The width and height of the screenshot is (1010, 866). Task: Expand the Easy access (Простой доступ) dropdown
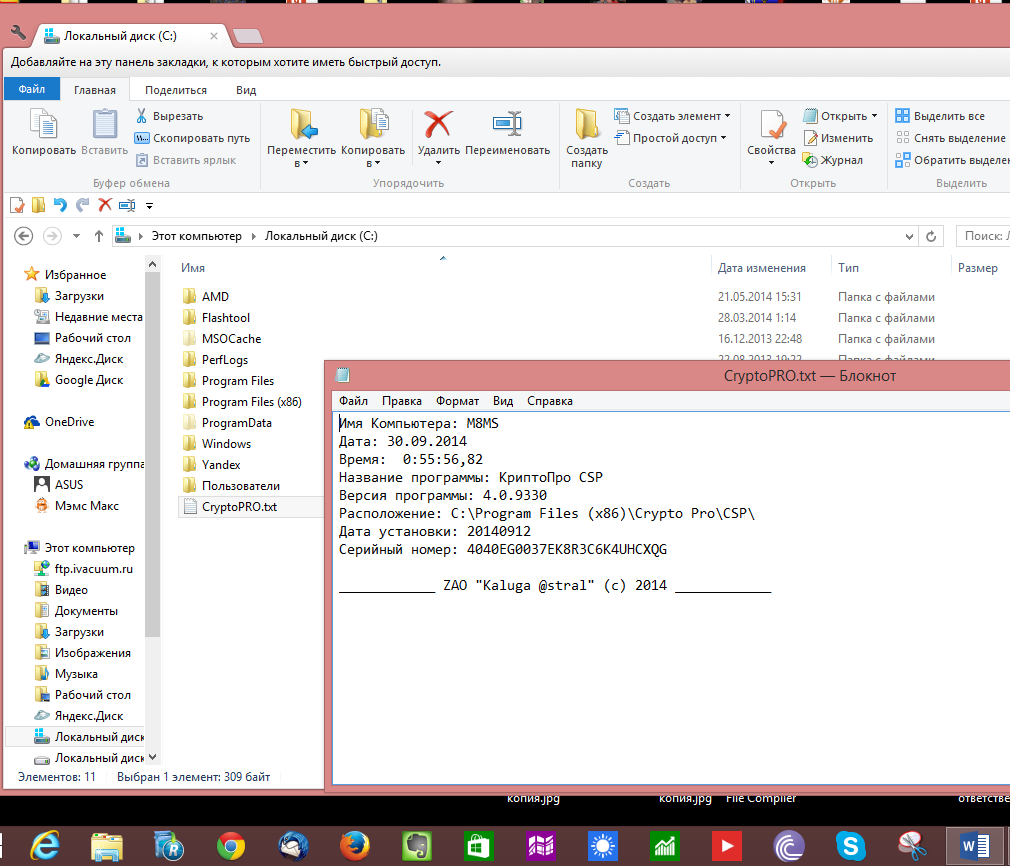click(723, 138)
